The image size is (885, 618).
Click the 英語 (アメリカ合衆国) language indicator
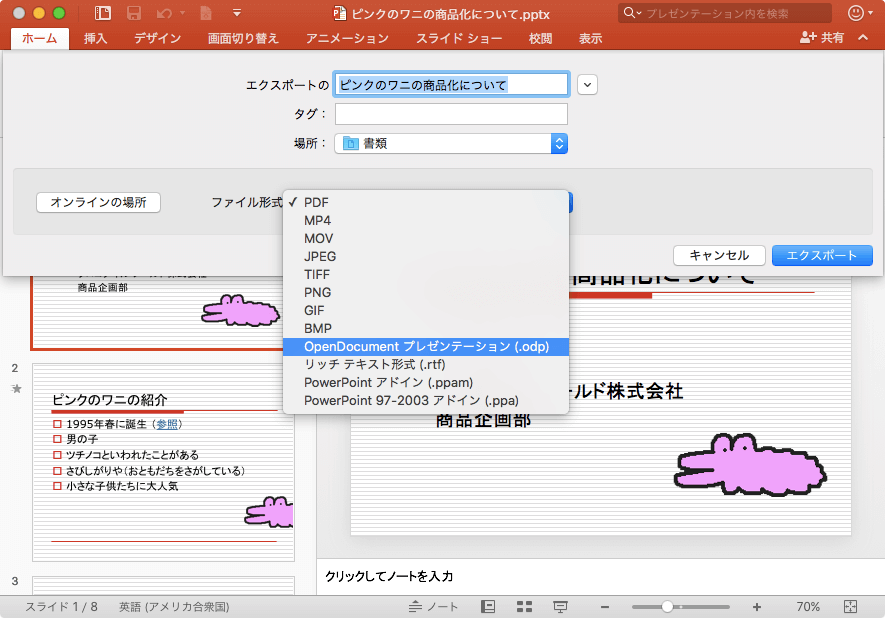174,607
